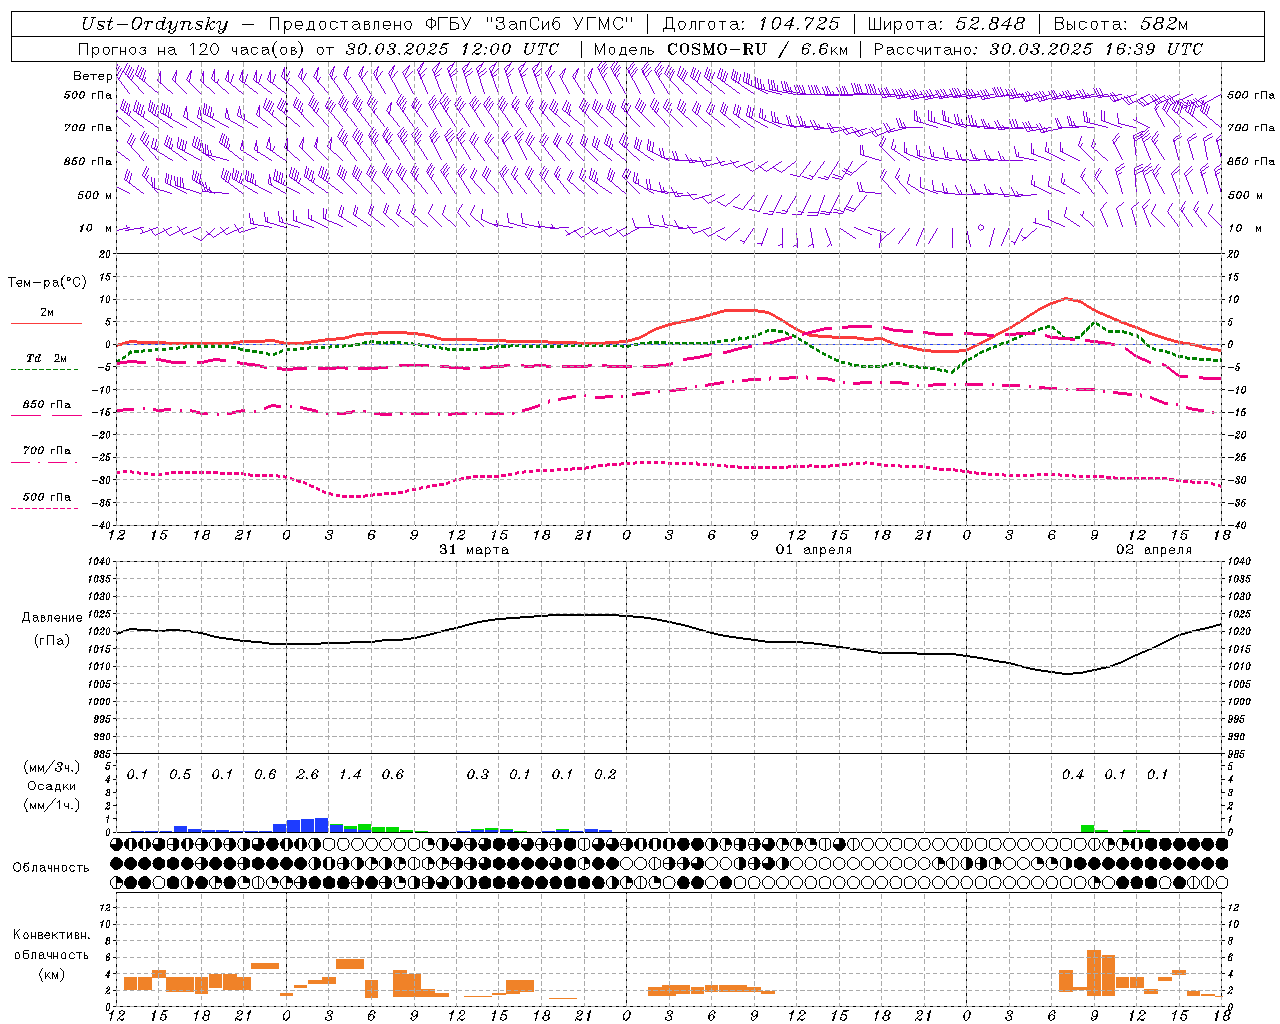Click the date label '02 апреля'
This screenshot has width=1280, height=1024.
pyautogui.click(x=1154, y=550)
